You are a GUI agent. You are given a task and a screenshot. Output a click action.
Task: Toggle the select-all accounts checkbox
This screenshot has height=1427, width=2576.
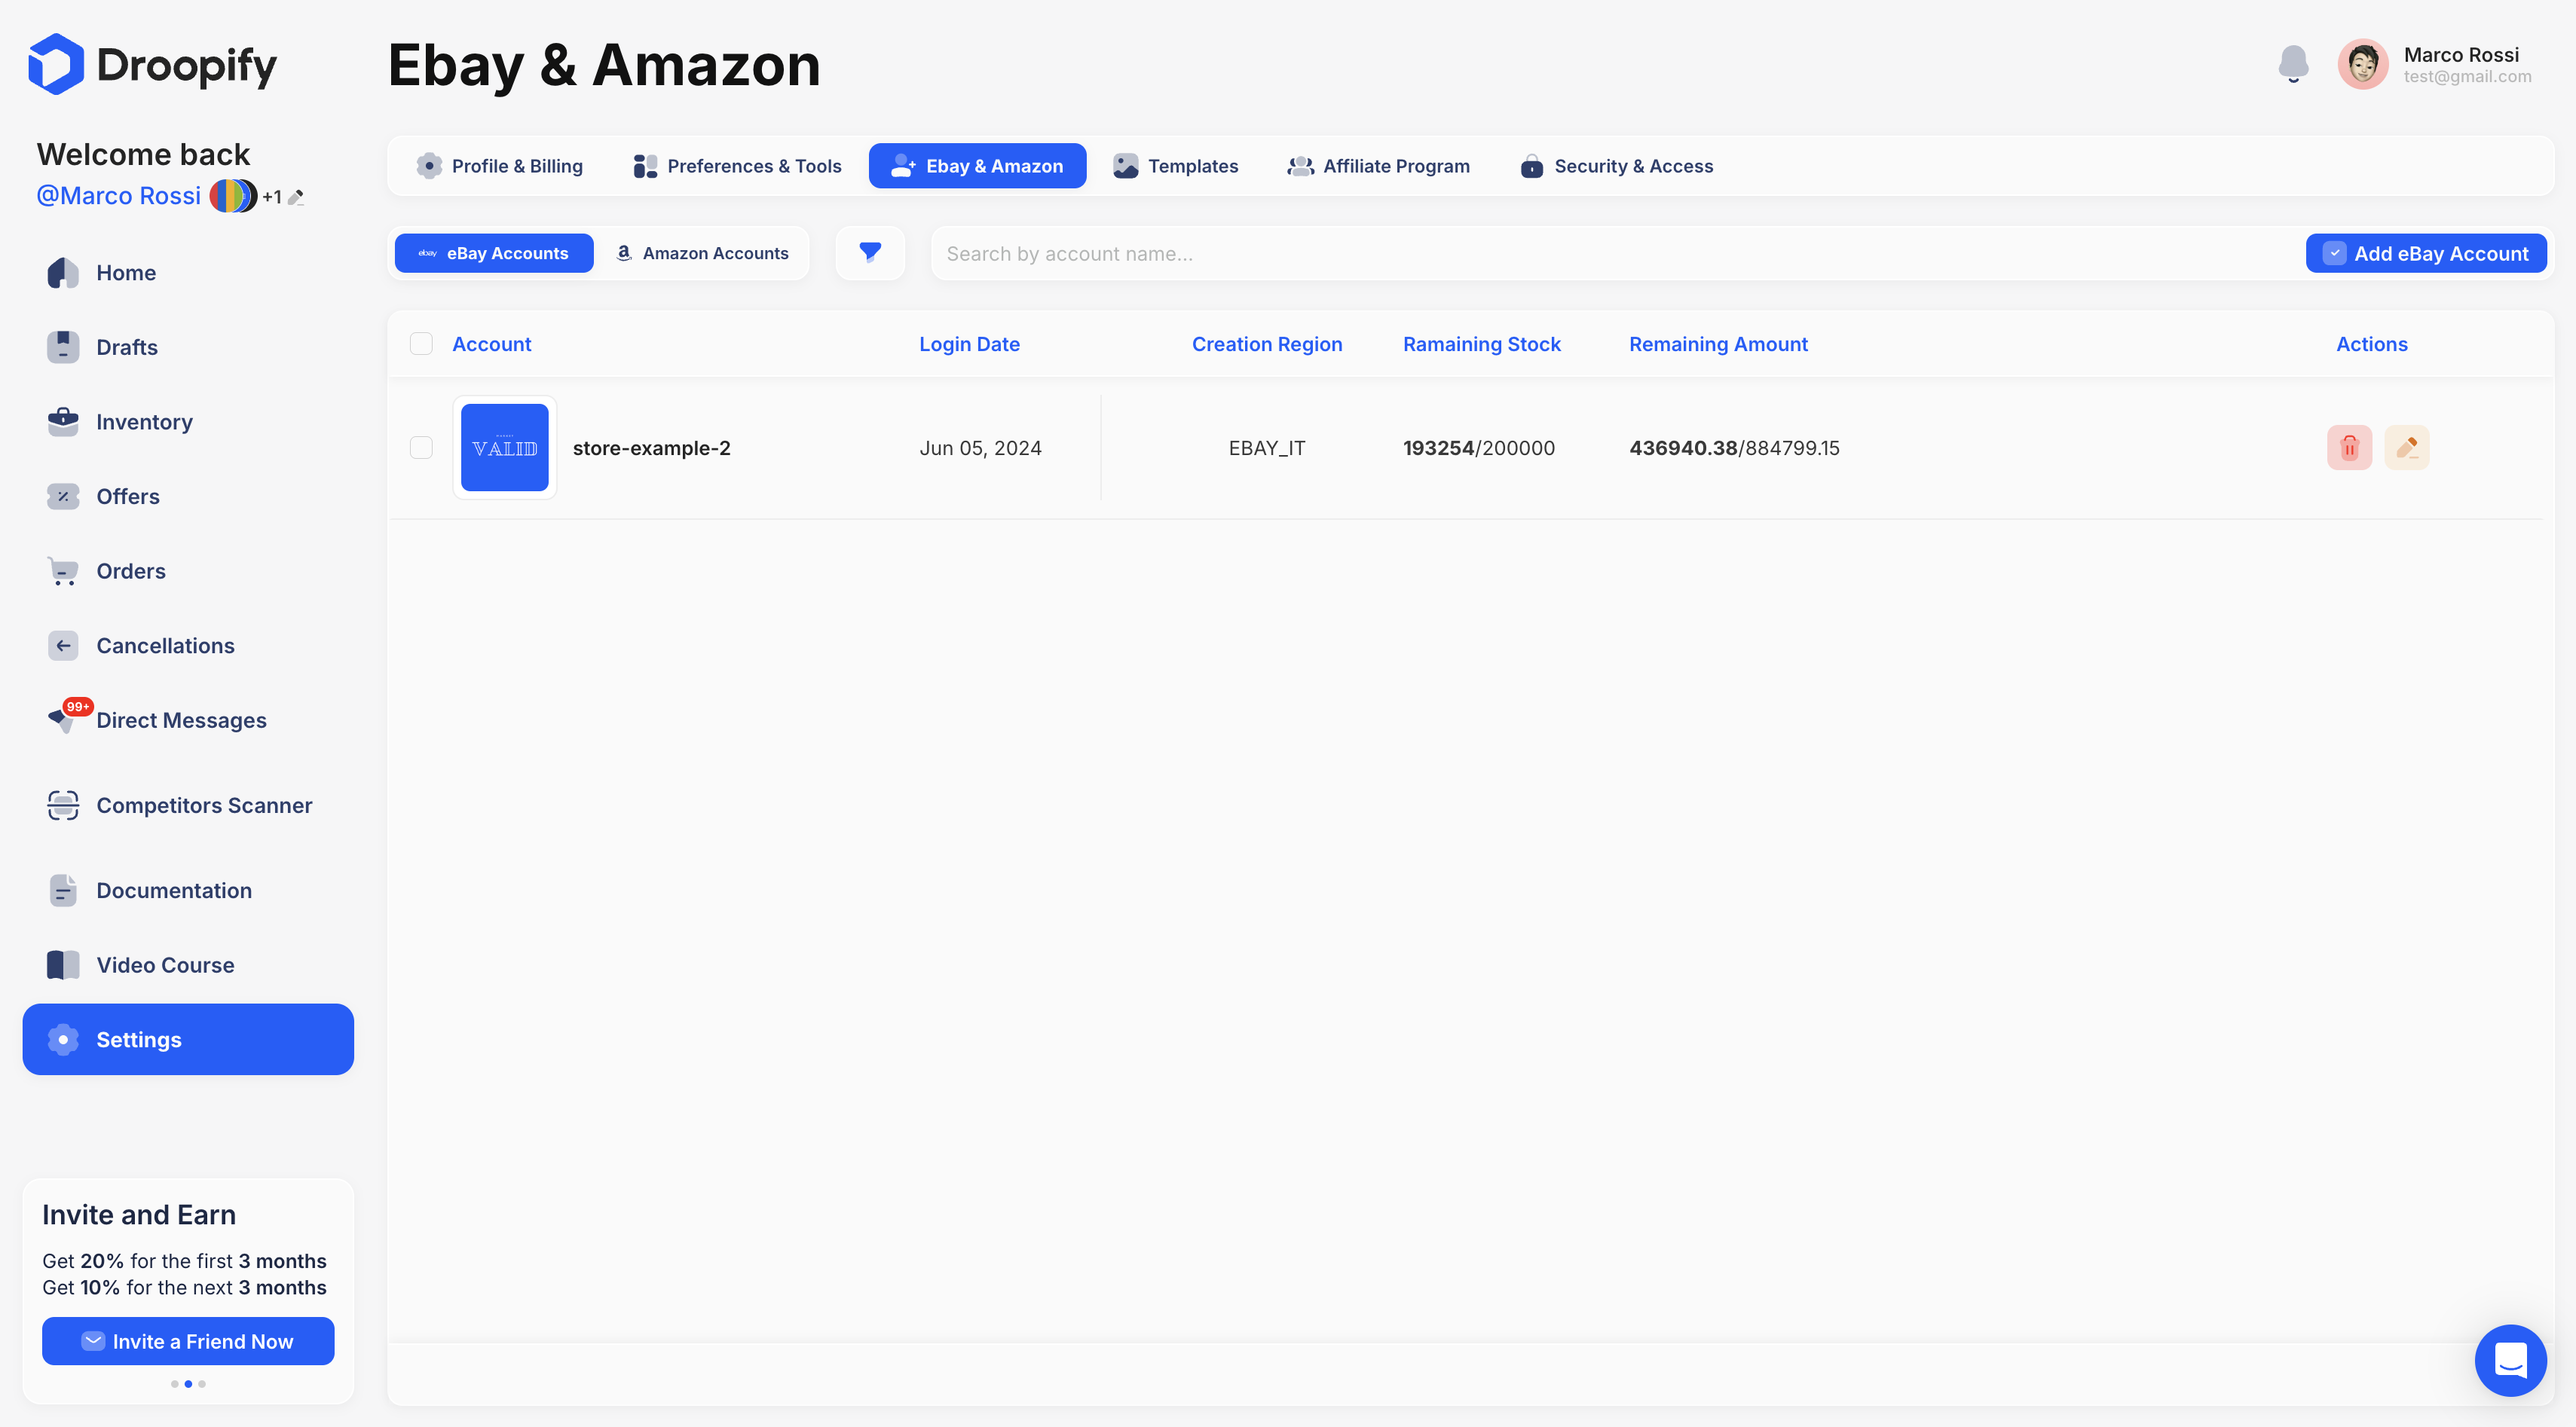(x=421, y=344)
